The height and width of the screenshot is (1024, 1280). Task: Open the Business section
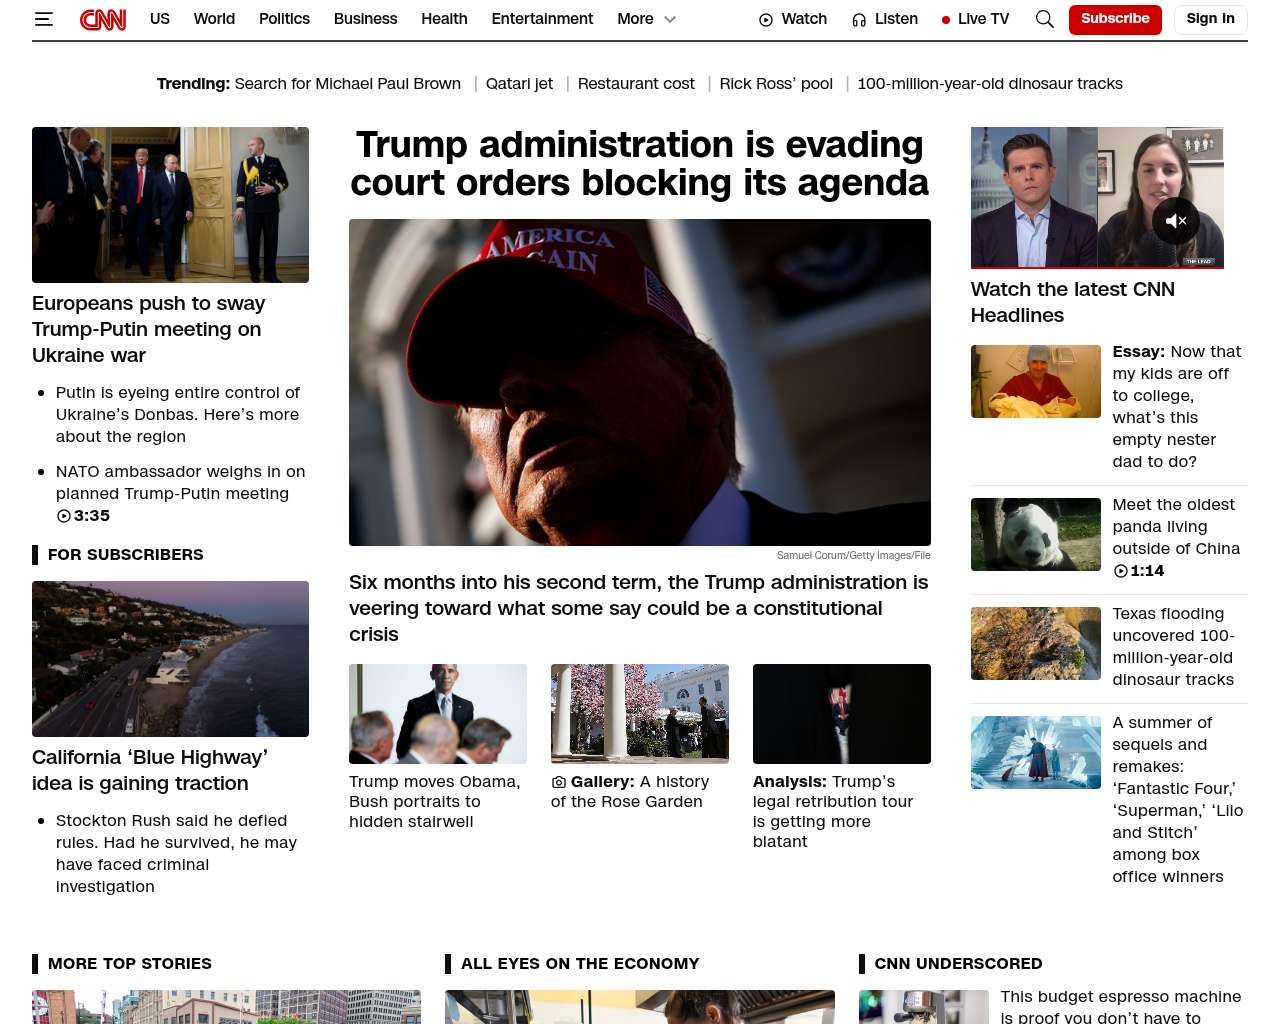(365, 19)
